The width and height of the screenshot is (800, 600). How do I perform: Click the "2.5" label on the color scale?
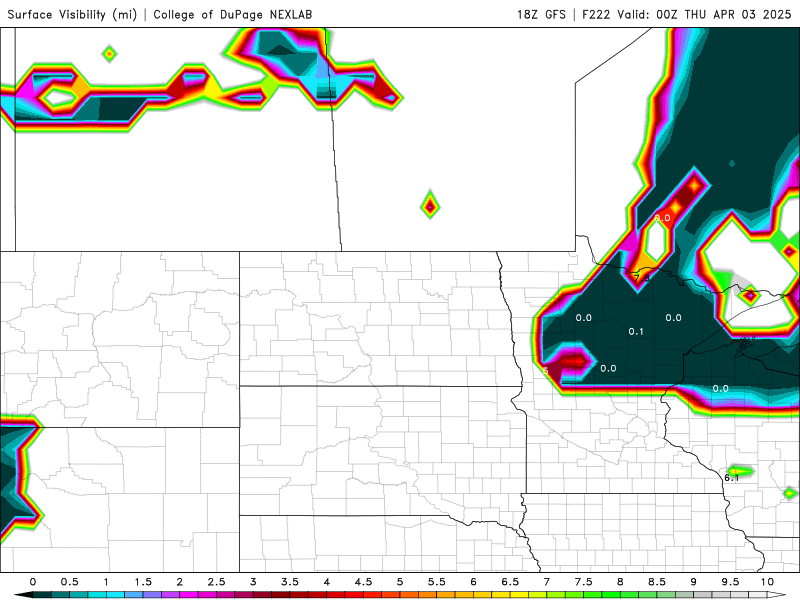point(216,582)
